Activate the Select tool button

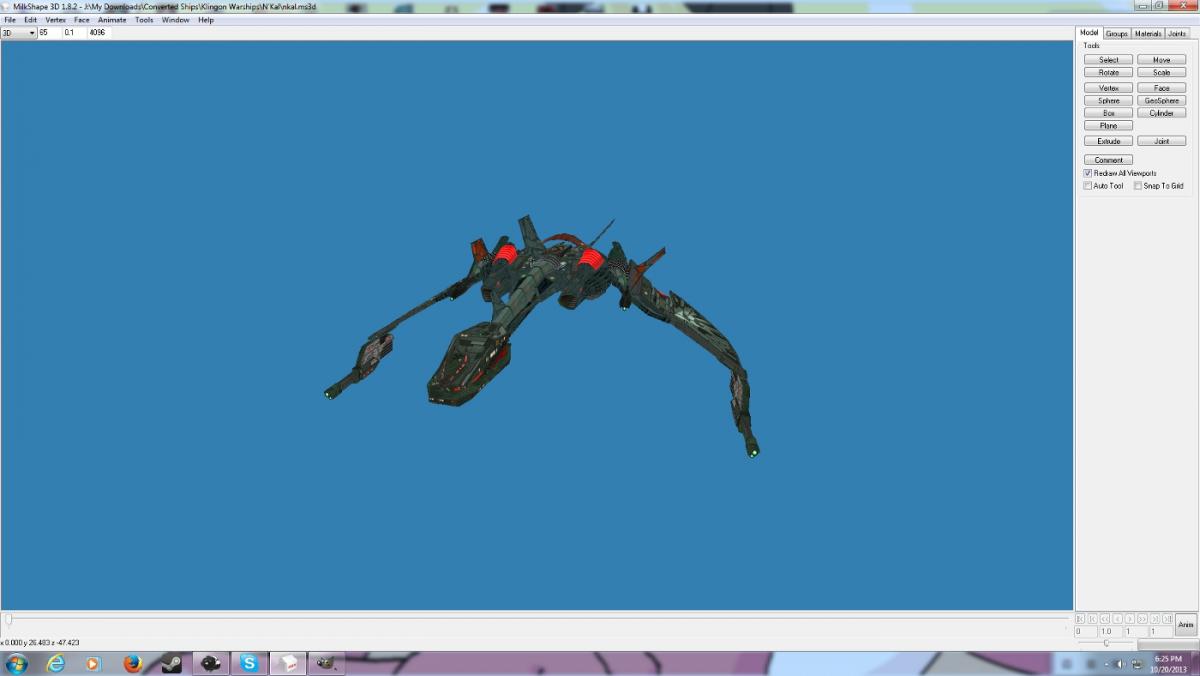click(x=1109, y=60)
